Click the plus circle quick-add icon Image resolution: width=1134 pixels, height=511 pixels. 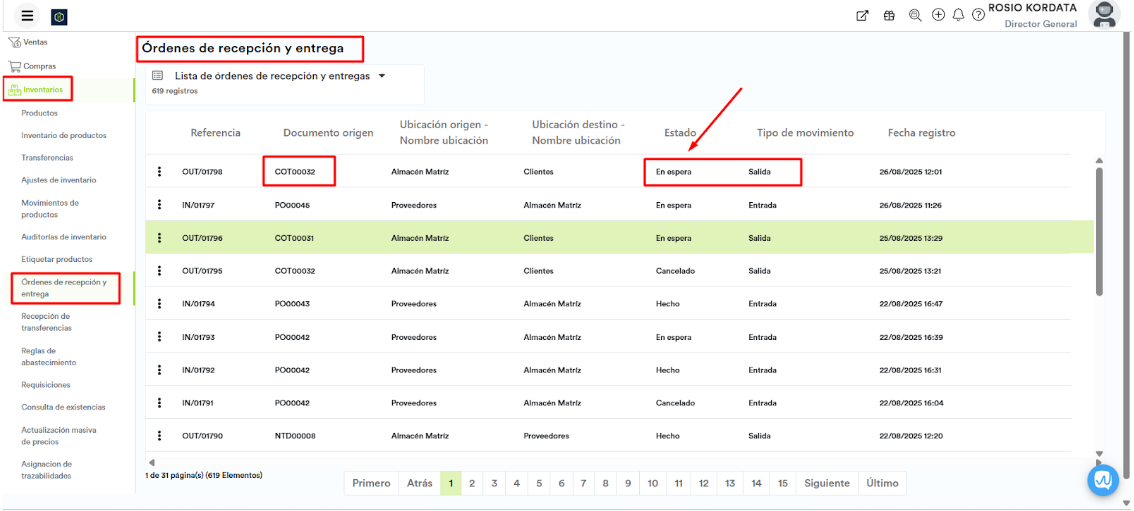pos(938,15)
